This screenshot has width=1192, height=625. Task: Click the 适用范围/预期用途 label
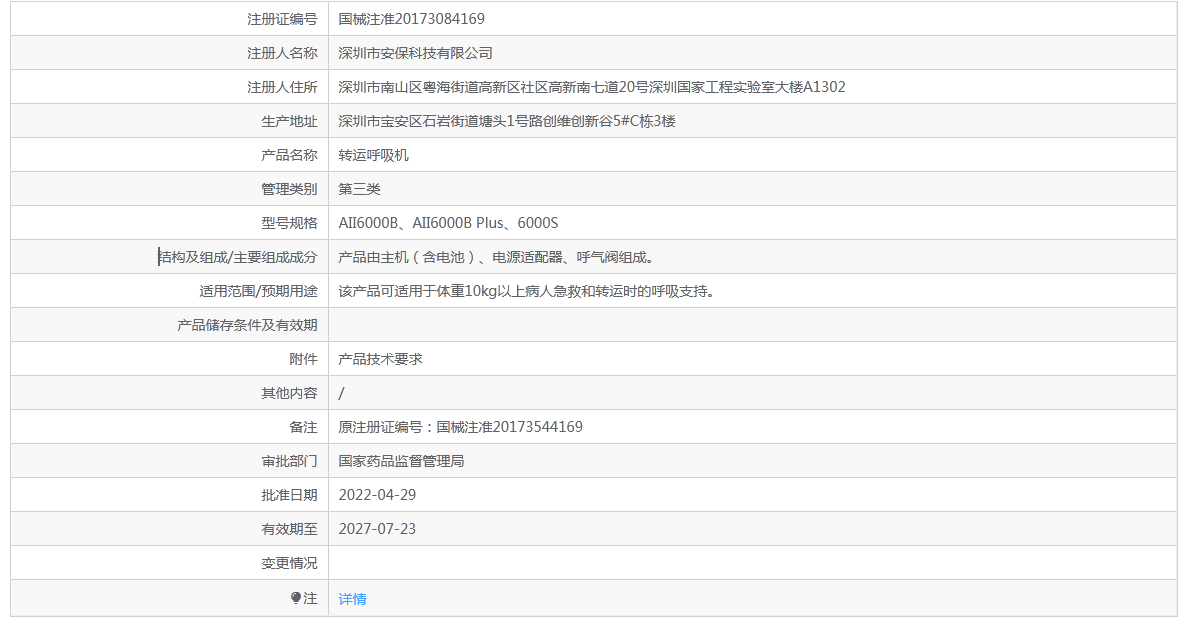coord(258,291)
